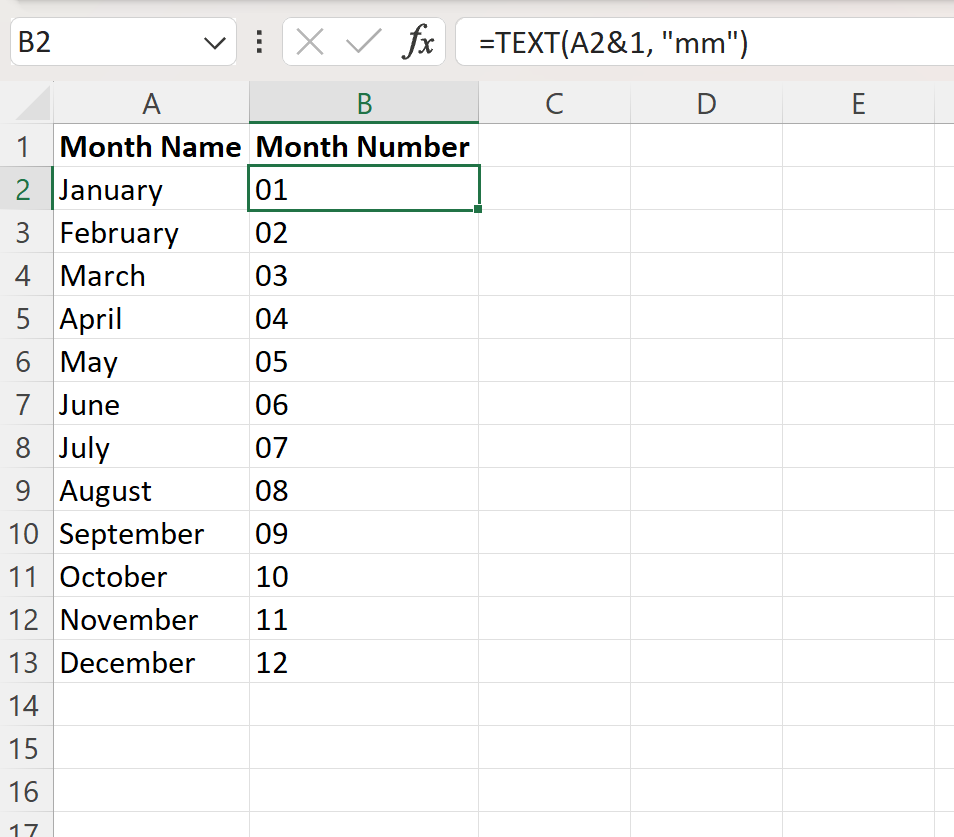Click the Enter checkmark icon in formula bar

[x=363, y=43]
